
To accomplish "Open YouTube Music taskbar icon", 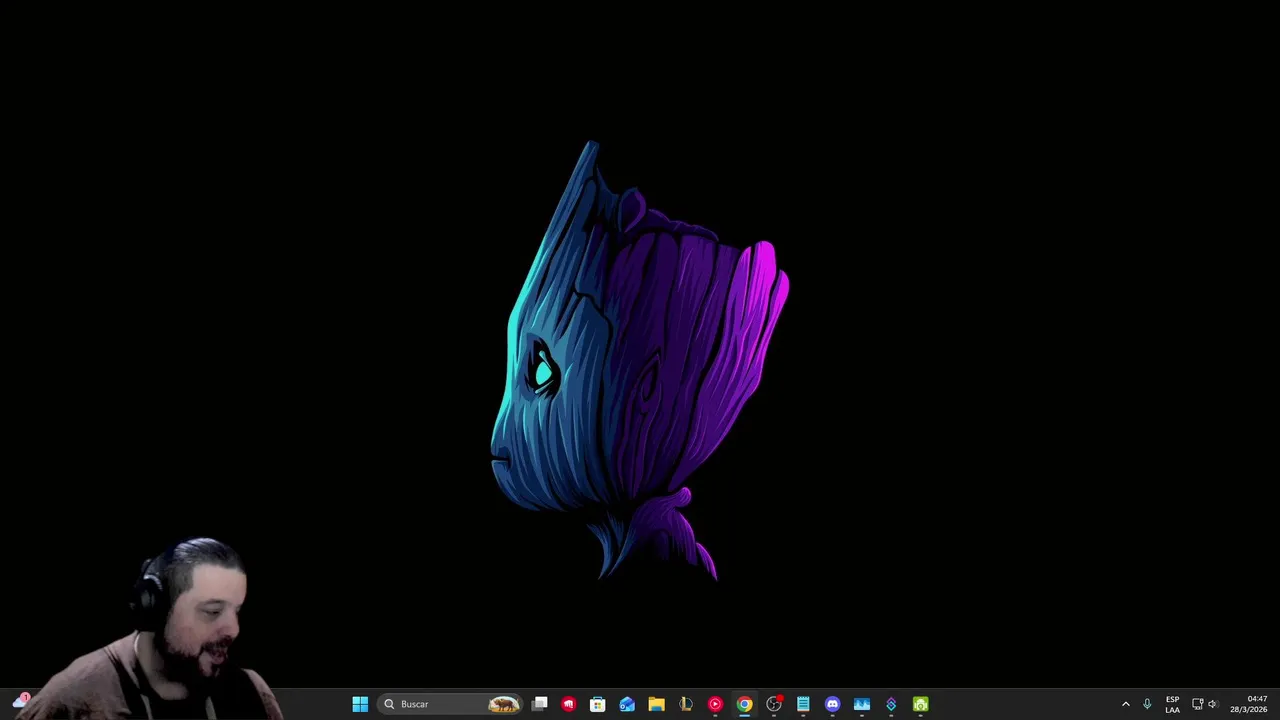I will [x=715, y=704].
